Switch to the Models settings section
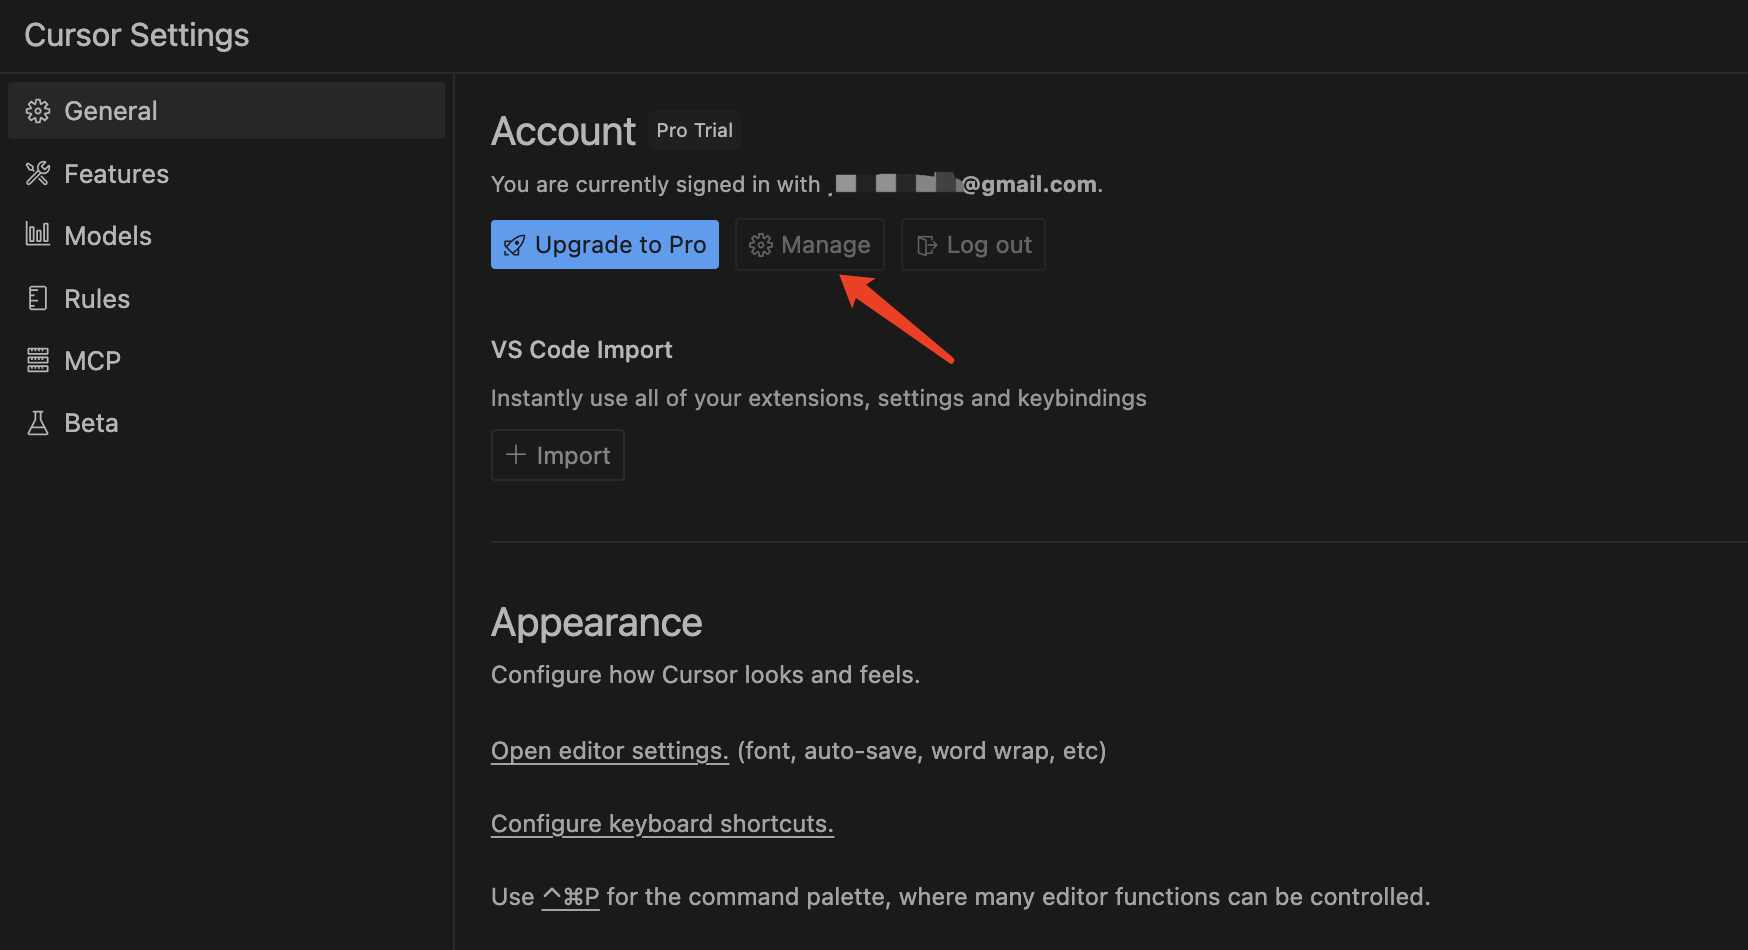Image resolution: width=1748 pixels, height=950 pixels. (108, 236)
